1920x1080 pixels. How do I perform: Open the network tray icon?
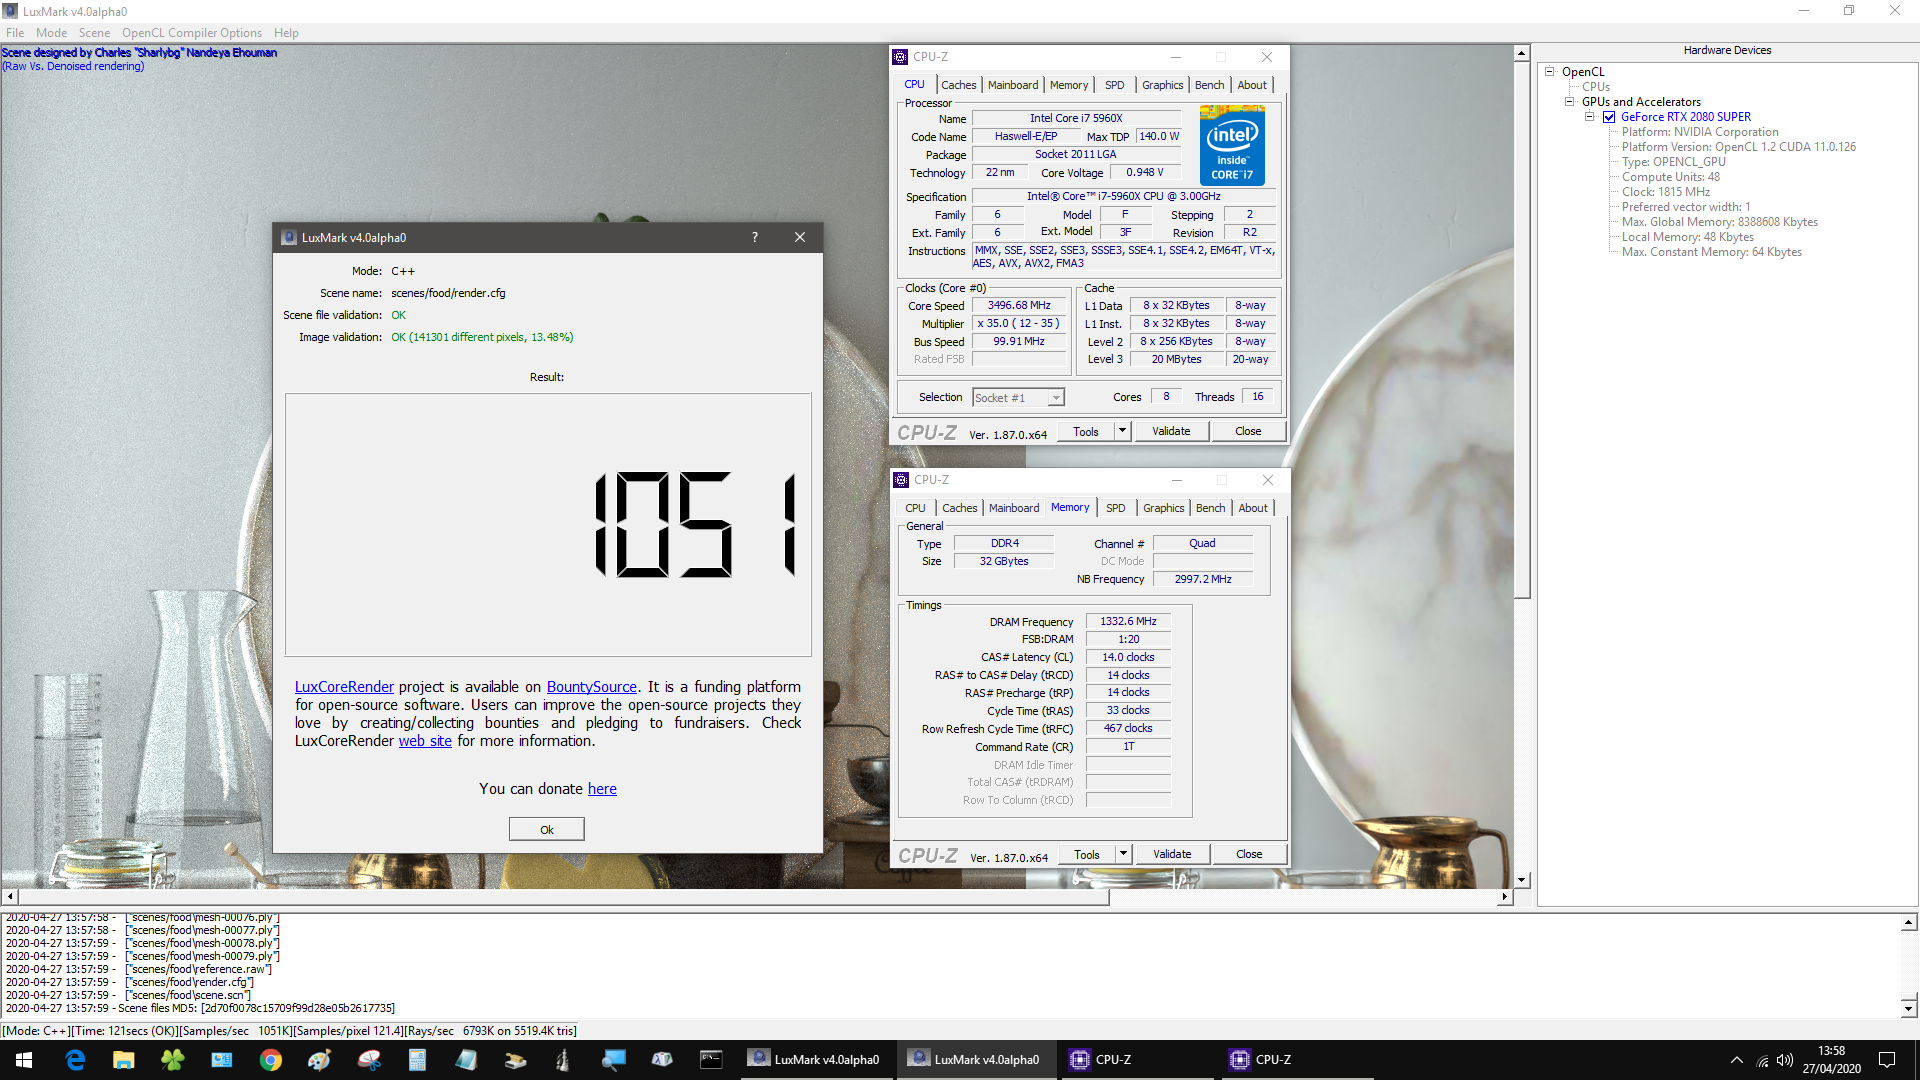click(x=1762, y=1060)
